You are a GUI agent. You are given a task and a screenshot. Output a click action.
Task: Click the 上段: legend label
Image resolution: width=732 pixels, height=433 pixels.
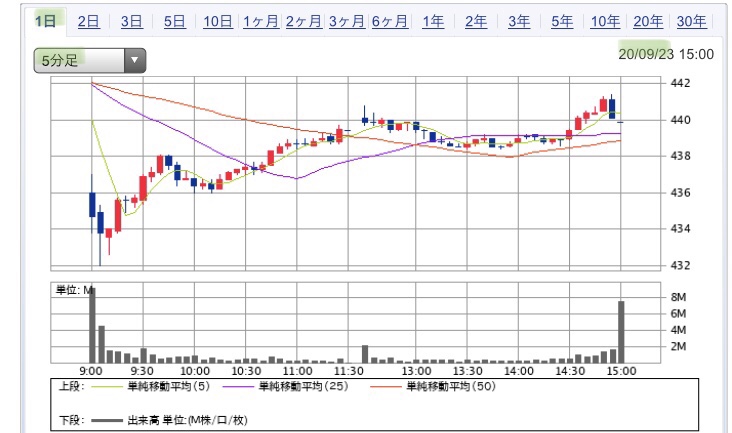(71, 386)
